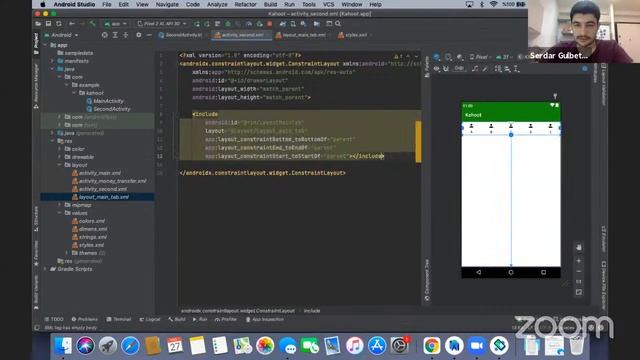Click the clear constraints icon
640x360 pixels.
475,69
